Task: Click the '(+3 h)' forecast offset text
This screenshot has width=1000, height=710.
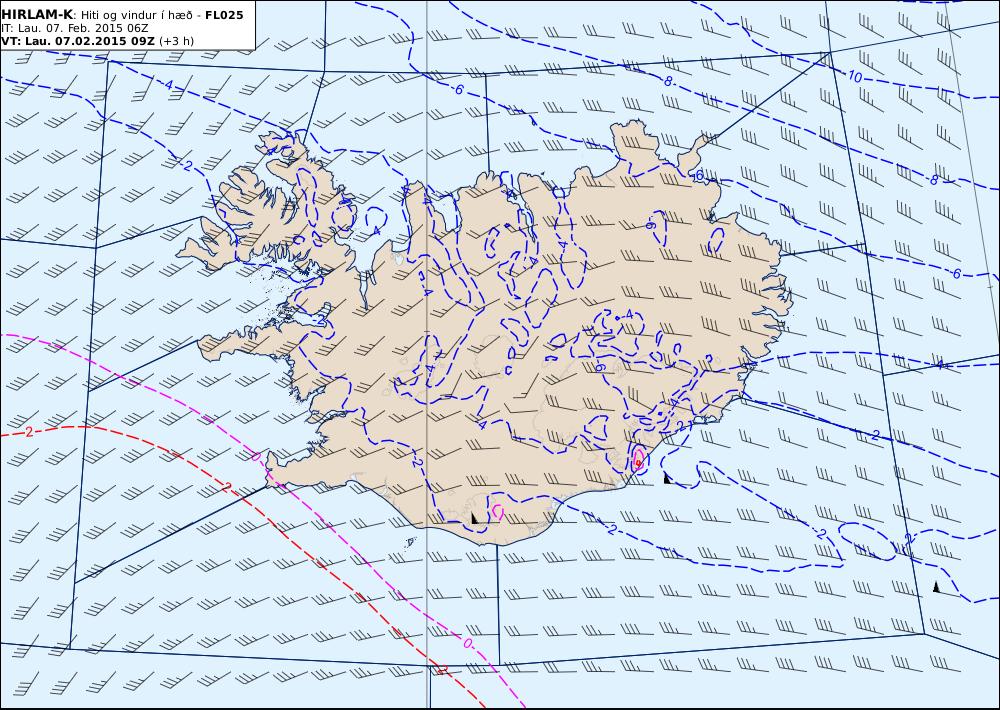Action: click(x=177, y=41)
